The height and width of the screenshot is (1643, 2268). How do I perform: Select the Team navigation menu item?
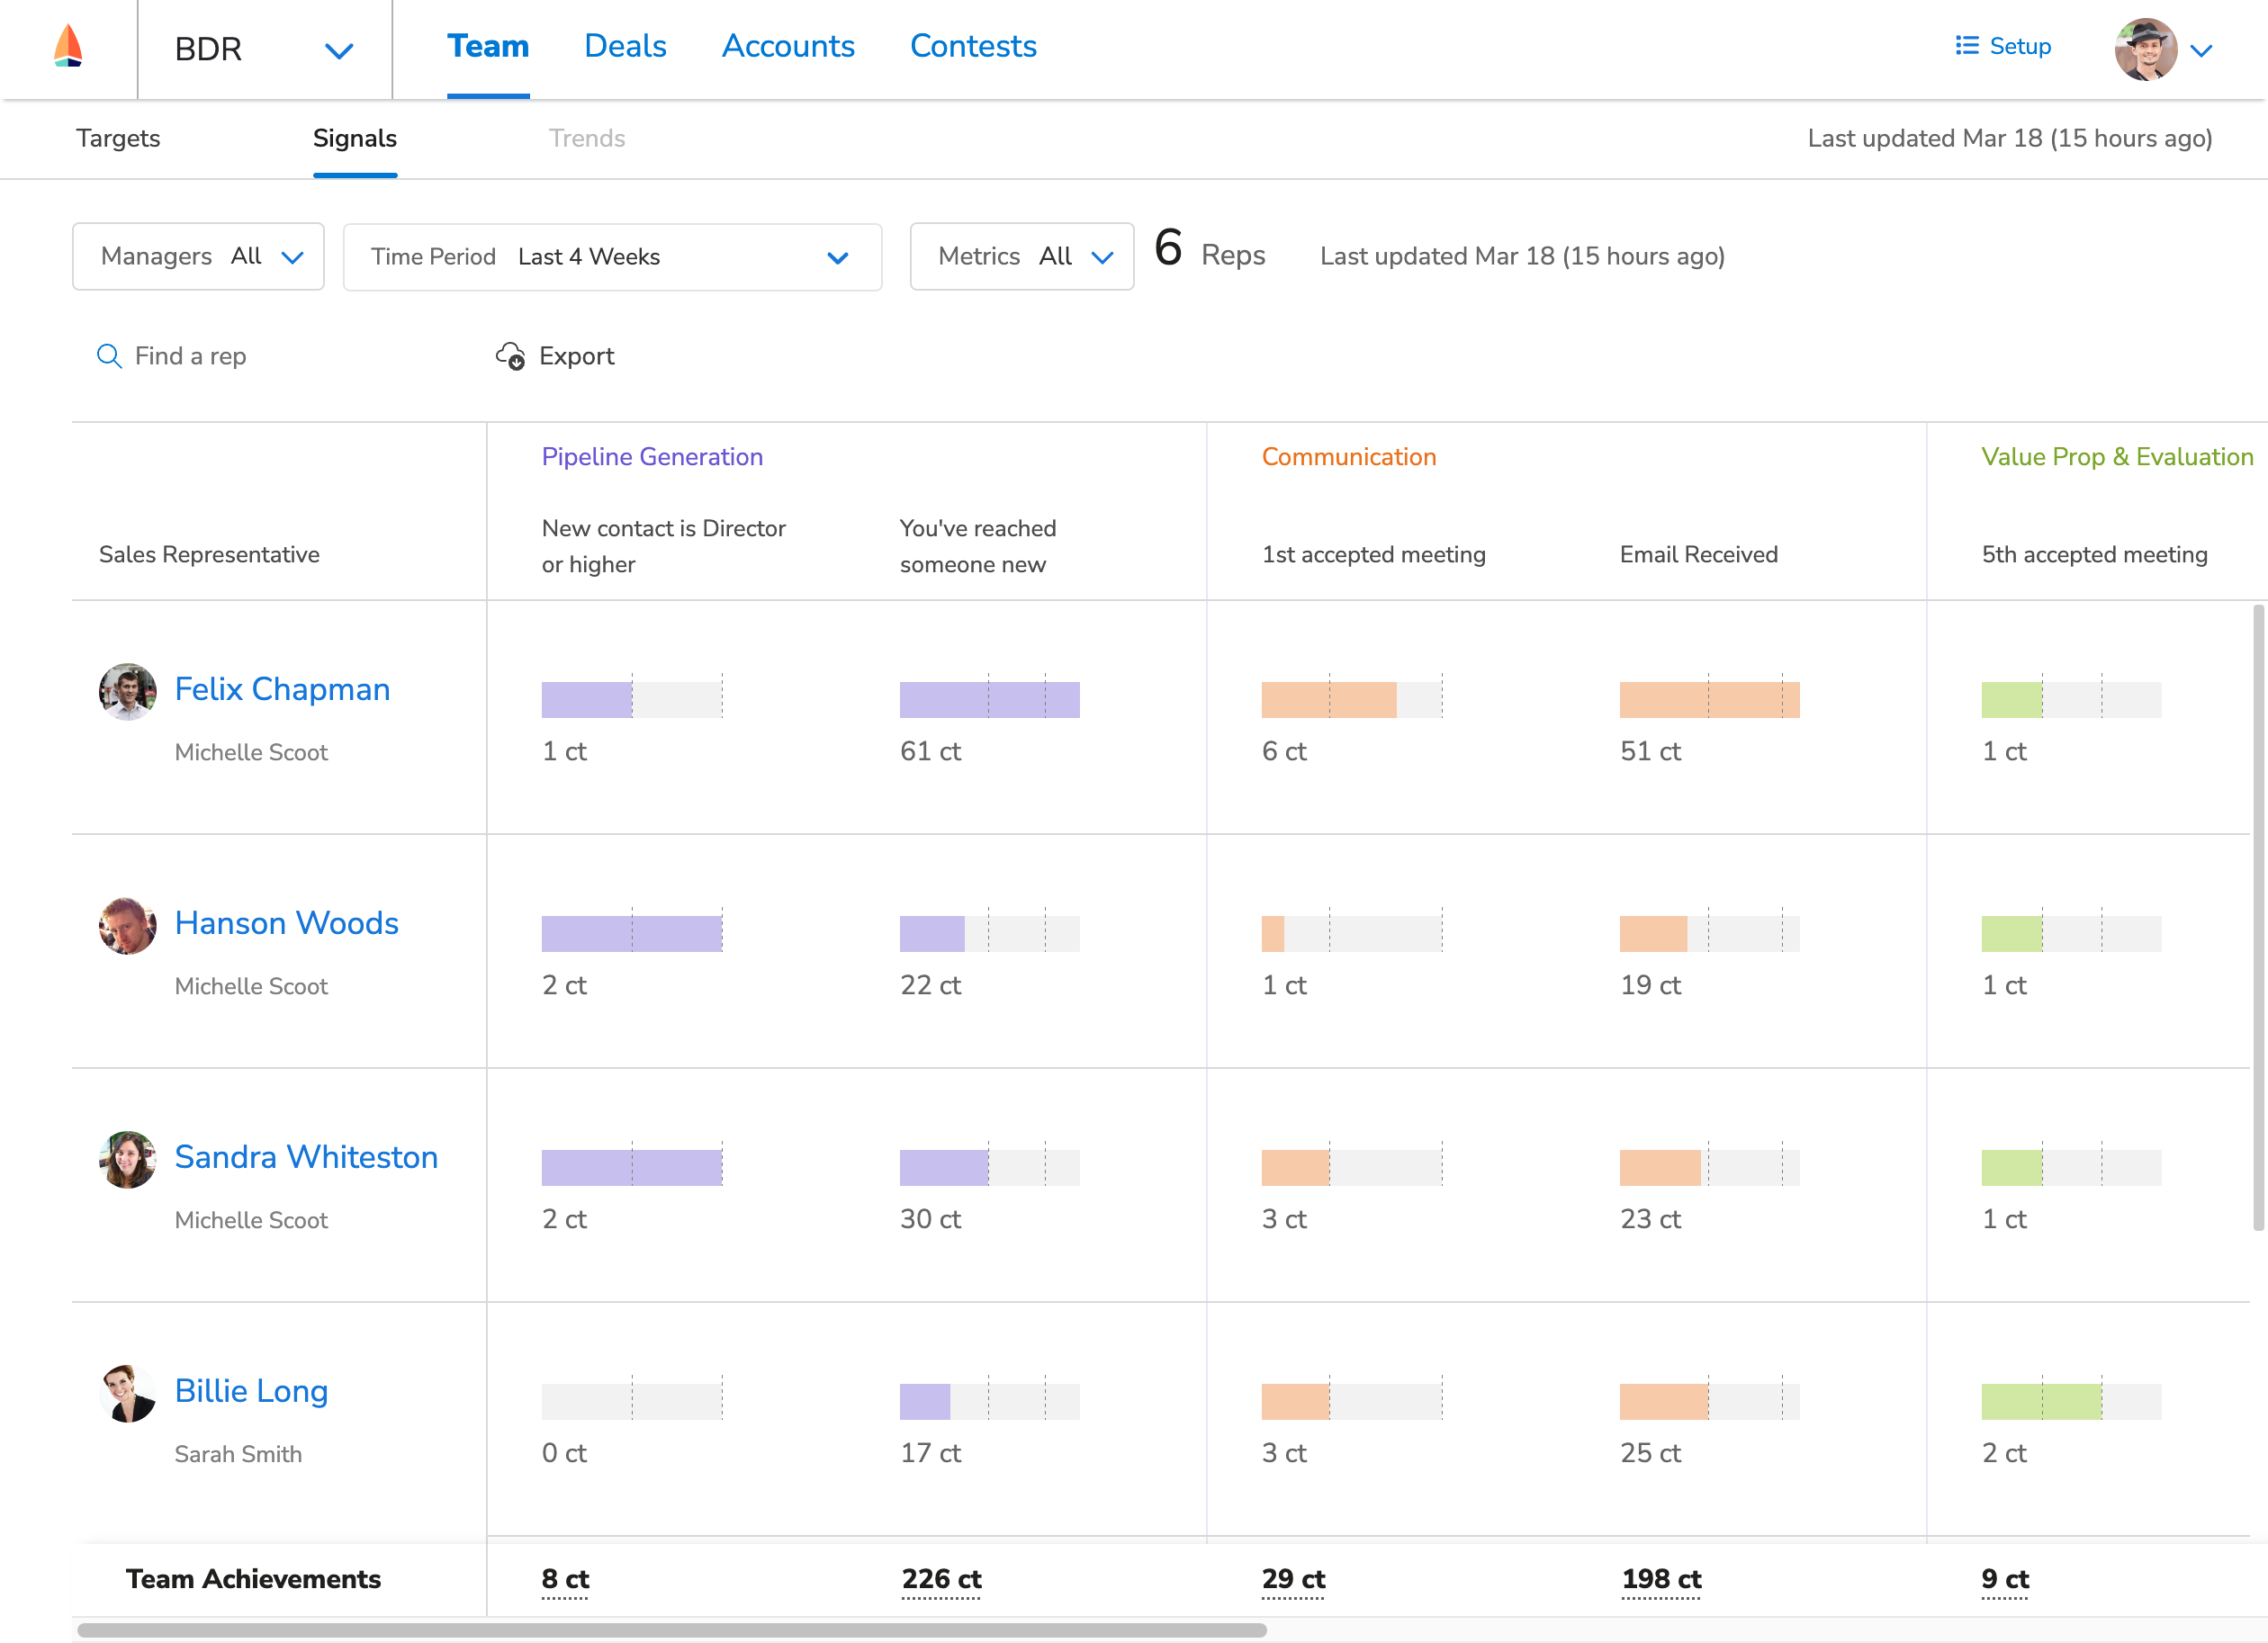486,48
